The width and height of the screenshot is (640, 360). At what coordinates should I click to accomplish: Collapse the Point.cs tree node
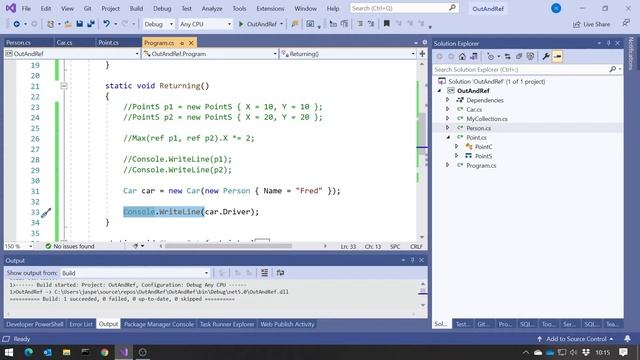click(x=448, y=137)
